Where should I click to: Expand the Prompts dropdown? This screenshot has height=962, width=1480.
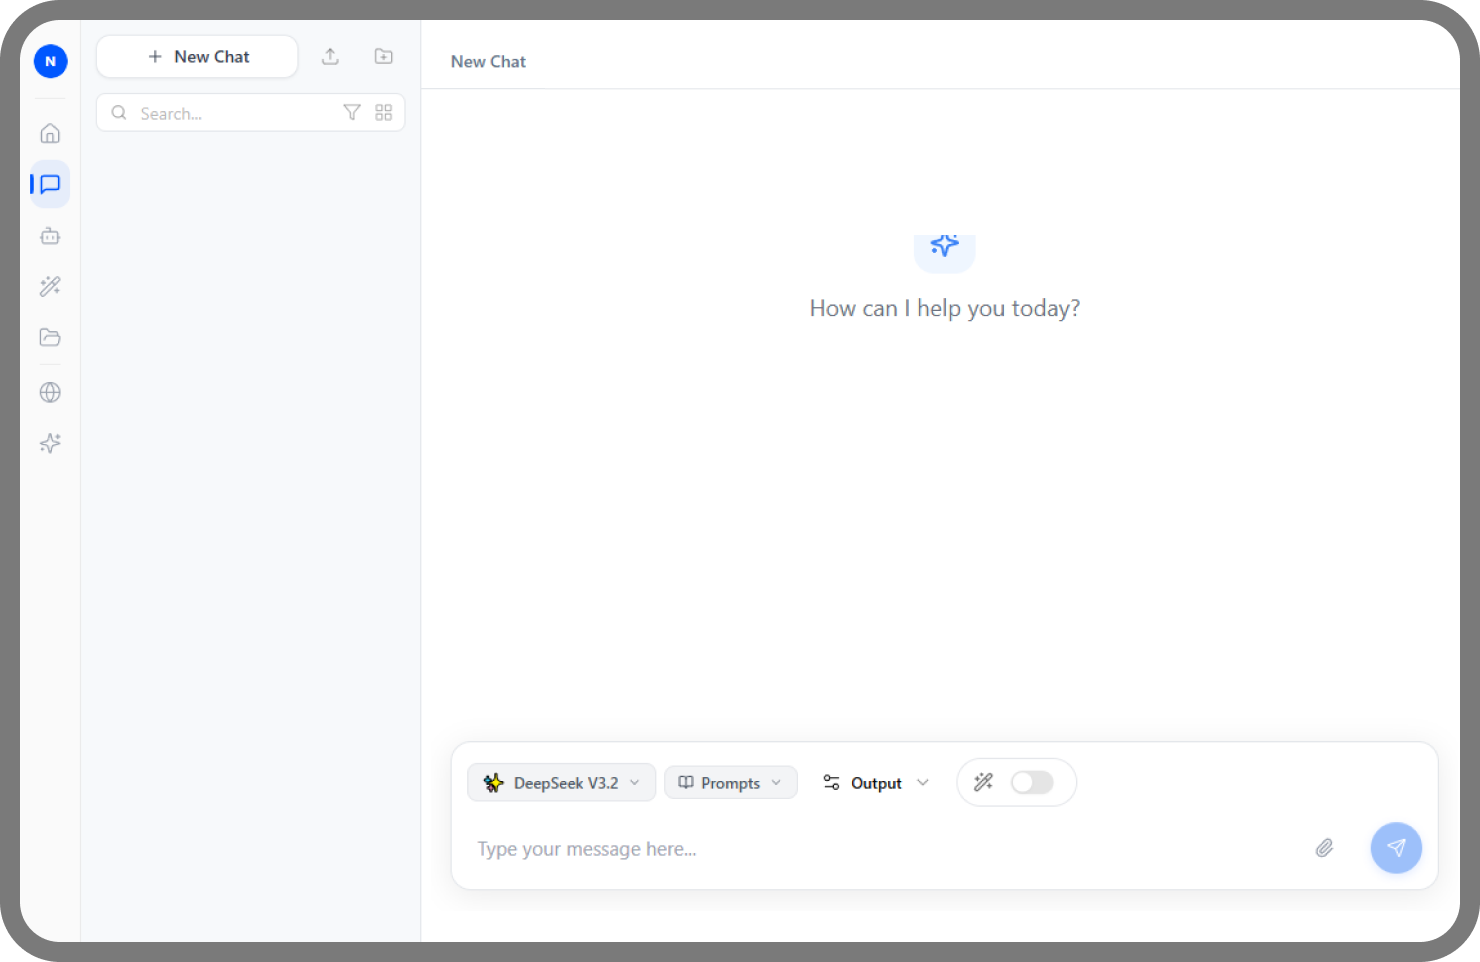[x=730, y=783]
